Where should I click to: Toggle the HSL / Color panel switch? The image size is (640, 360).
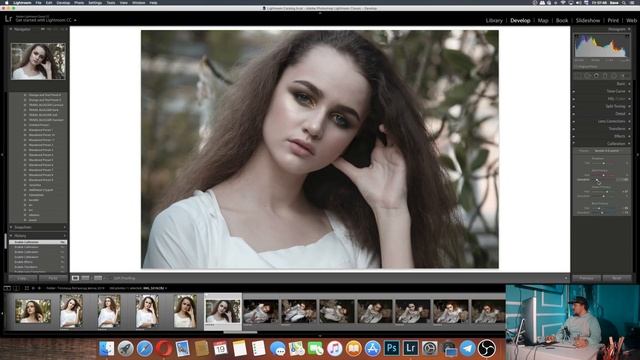(x=574, y=99)
